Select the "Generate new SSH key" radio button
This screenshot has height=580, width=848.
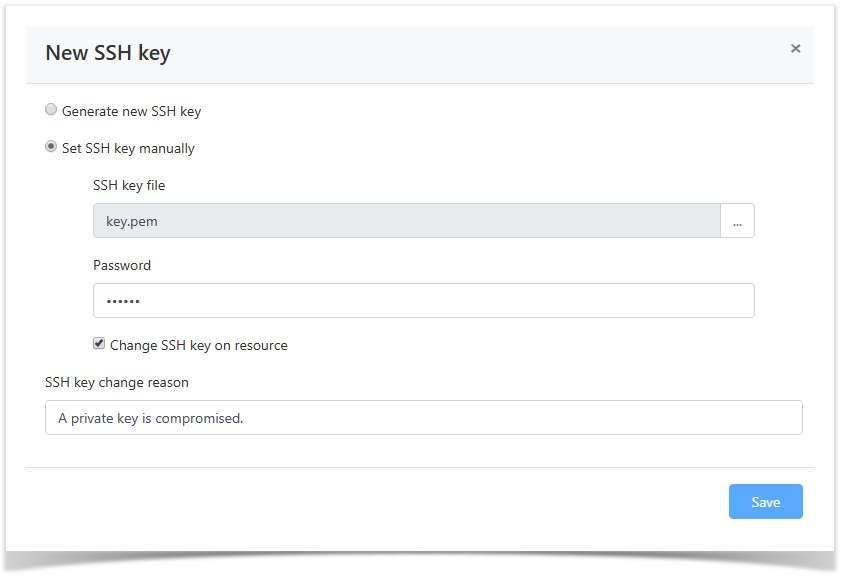(x=51, y=110)
